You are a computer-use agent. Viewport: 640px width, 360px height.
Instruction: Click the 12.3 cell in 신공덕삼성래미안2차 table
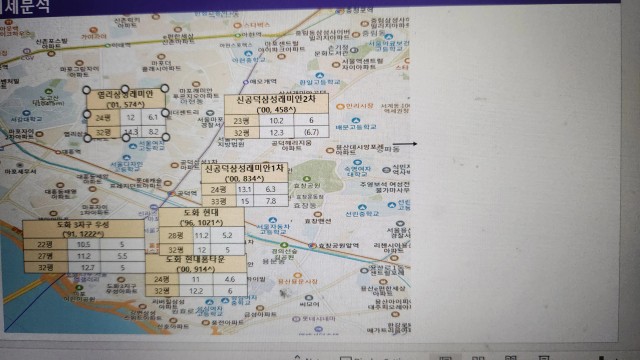pyautogui.click(x=276, y=132)
